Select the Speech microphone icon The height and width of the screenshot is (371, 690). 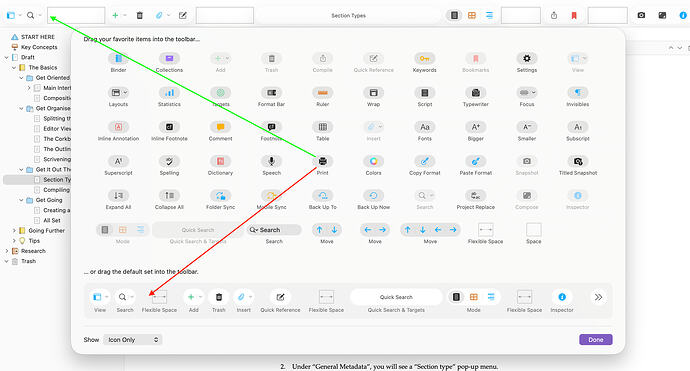click(271, 162)
